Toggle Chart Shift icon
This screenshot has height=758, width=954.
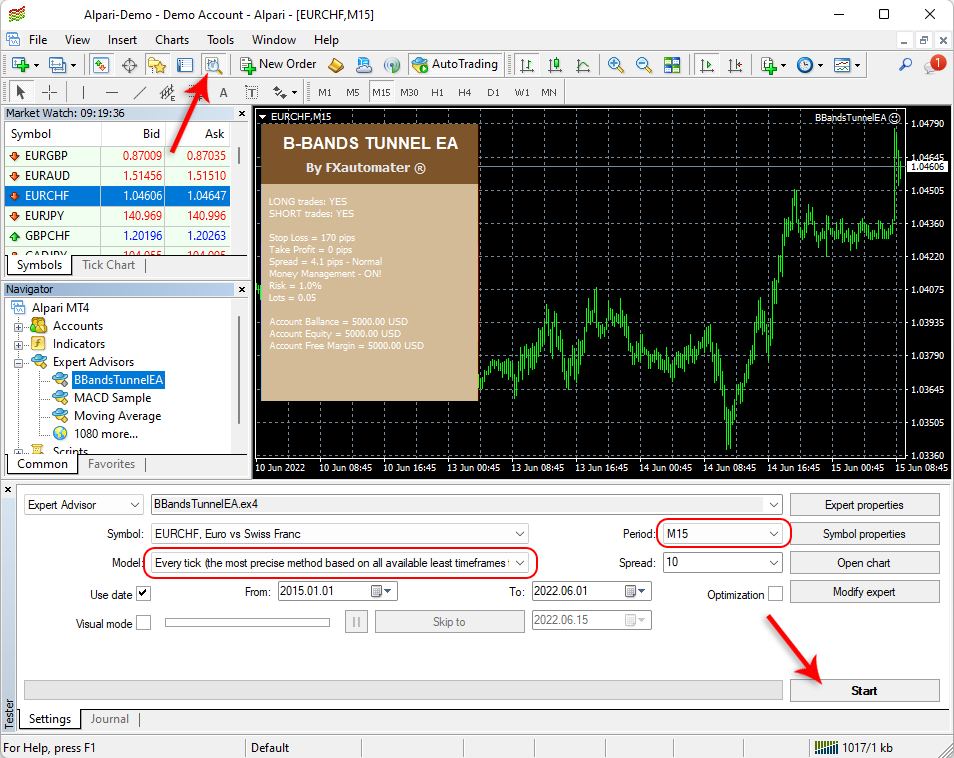click(735, 65)
